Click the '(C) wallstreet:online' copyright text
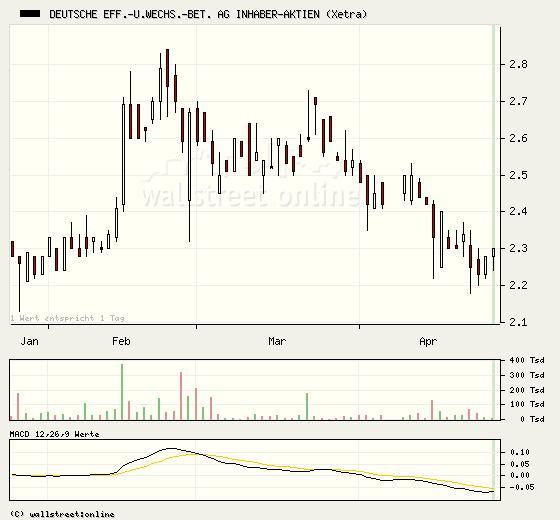 coord(62,514)
